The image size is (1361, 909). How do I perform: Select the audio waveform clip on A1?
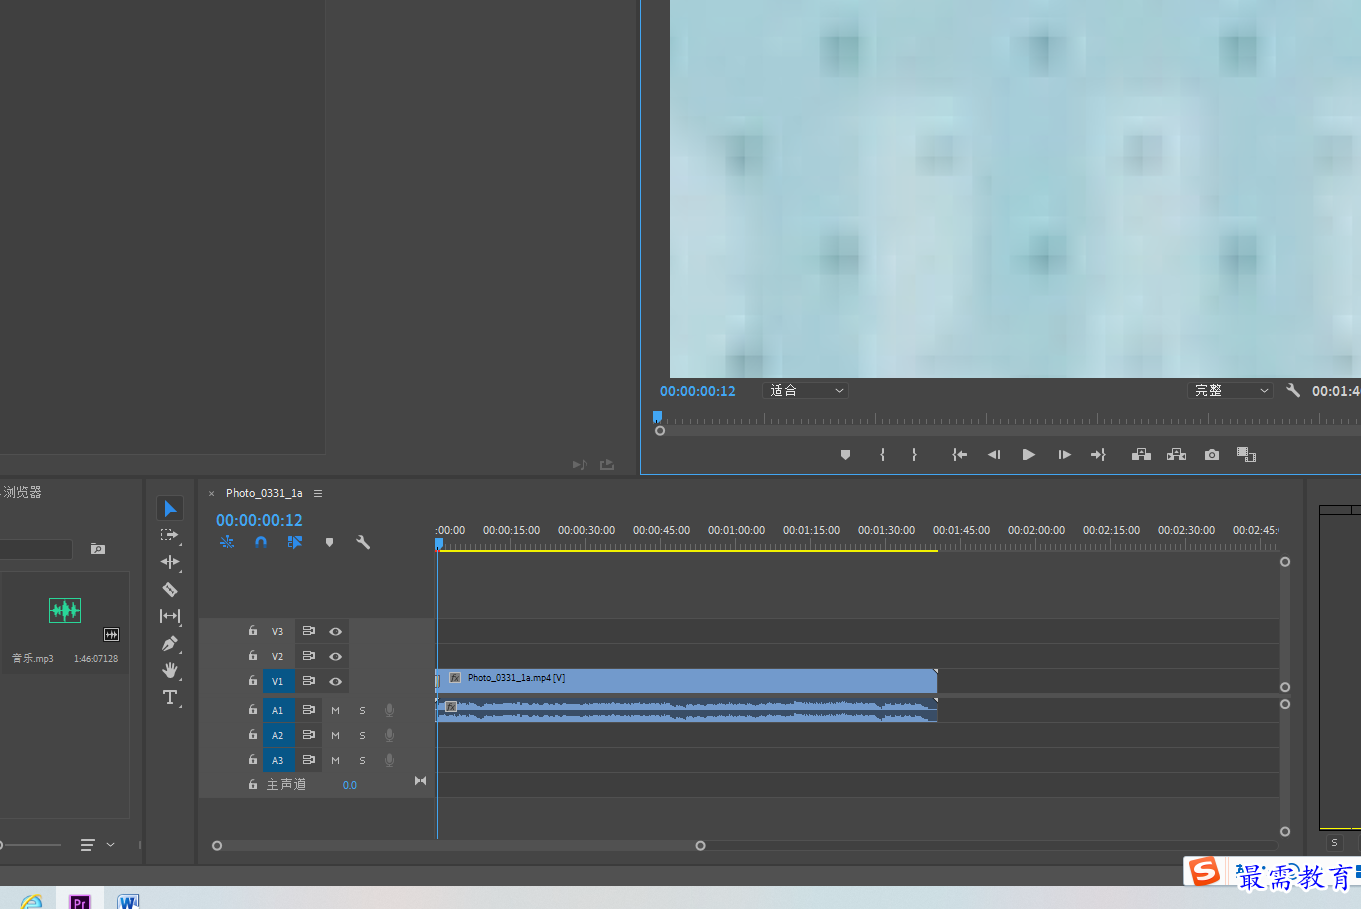pos(687,710)
